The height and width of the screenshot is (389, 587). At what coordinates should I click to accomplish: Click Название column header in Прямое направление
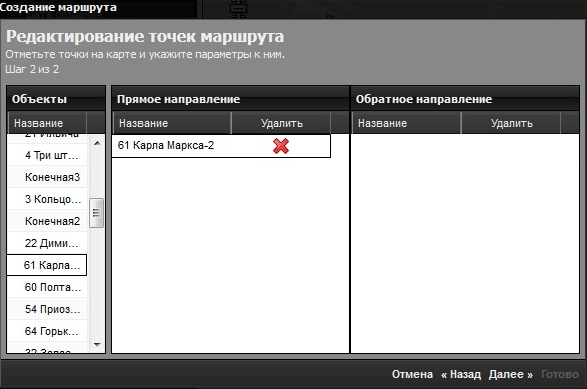pos(172,123)
